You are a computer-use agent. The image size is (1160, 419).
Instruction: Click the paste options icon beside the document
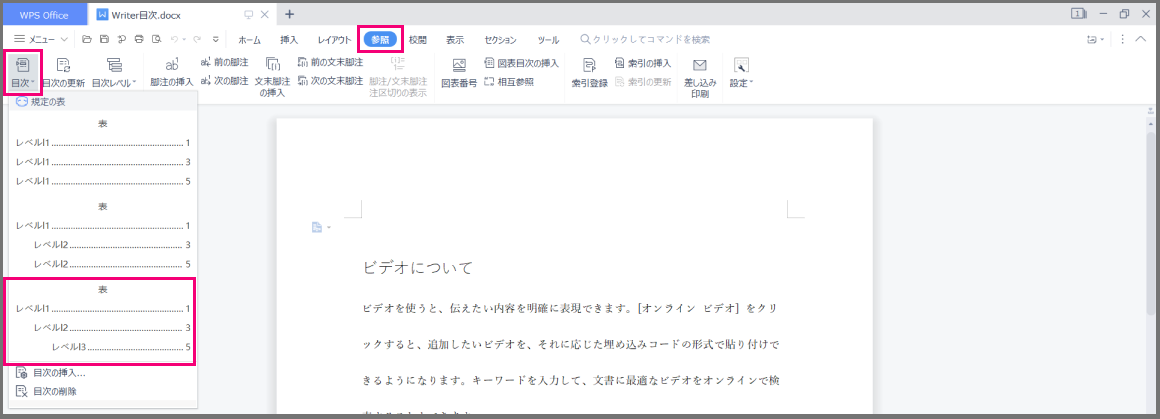320,227
